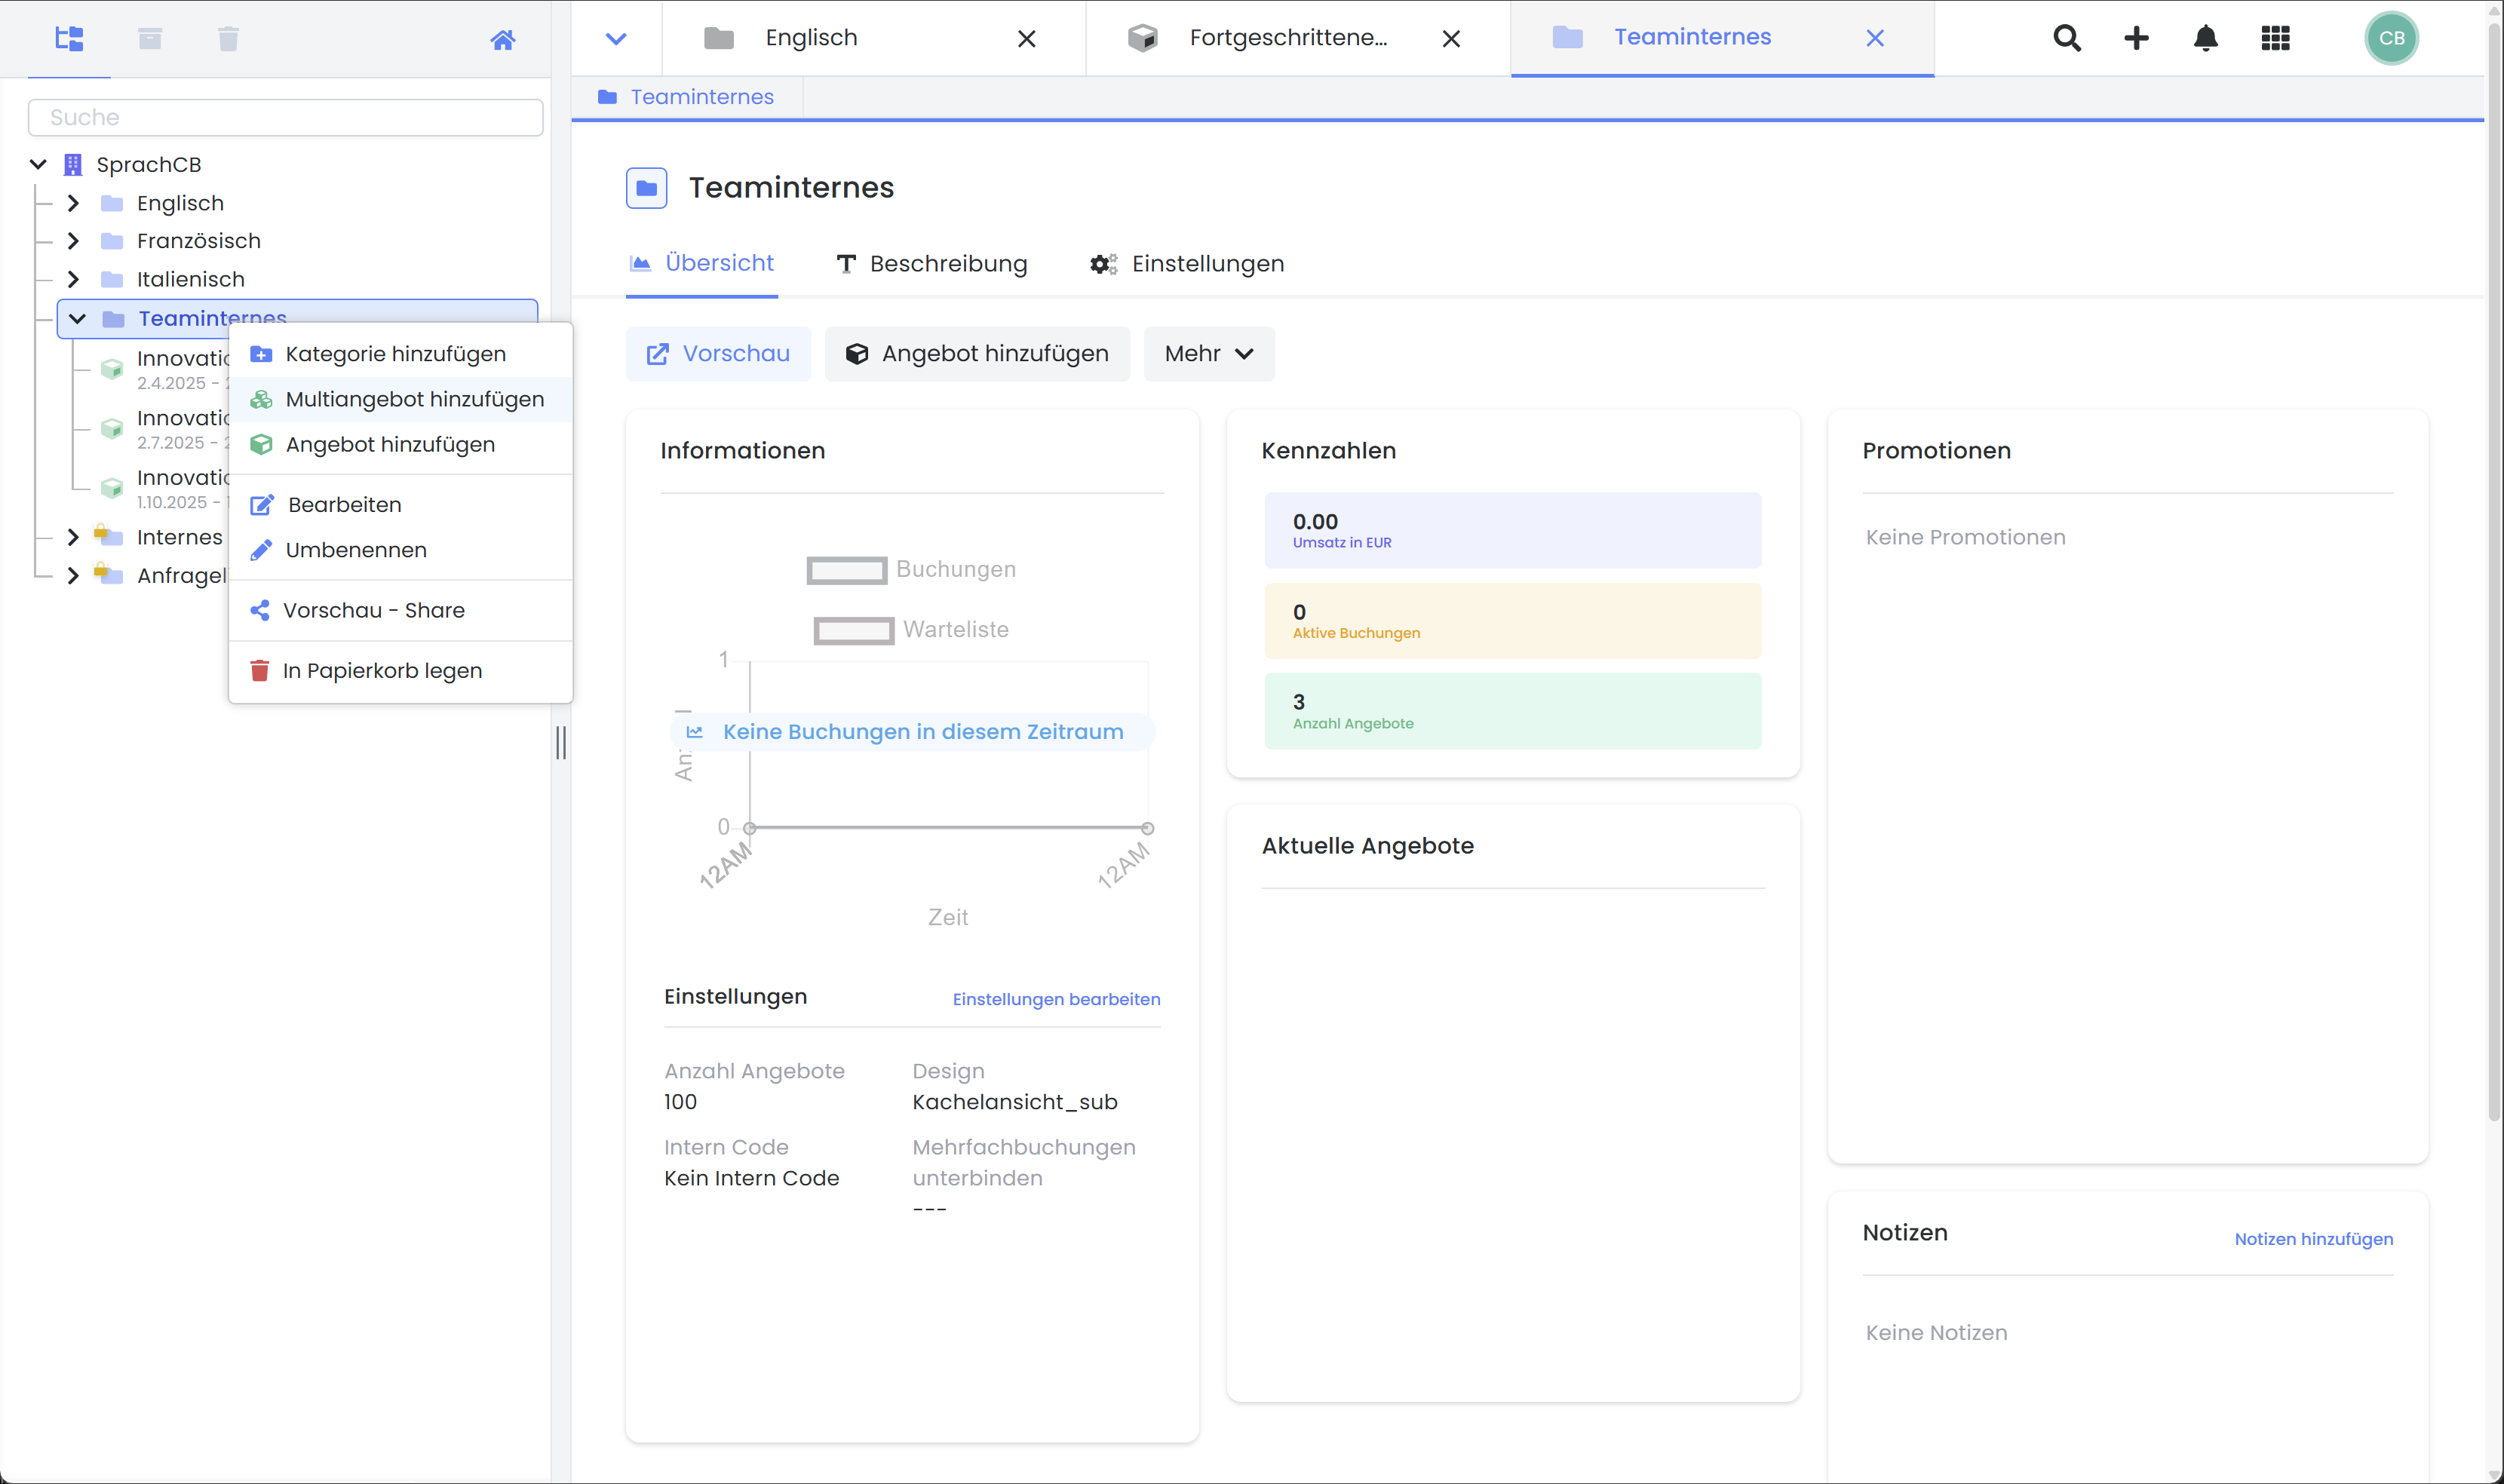Open the archive icon in sidebar header
The height and width of the screenshot is (1484, 2504).
[x=150, y=39]
